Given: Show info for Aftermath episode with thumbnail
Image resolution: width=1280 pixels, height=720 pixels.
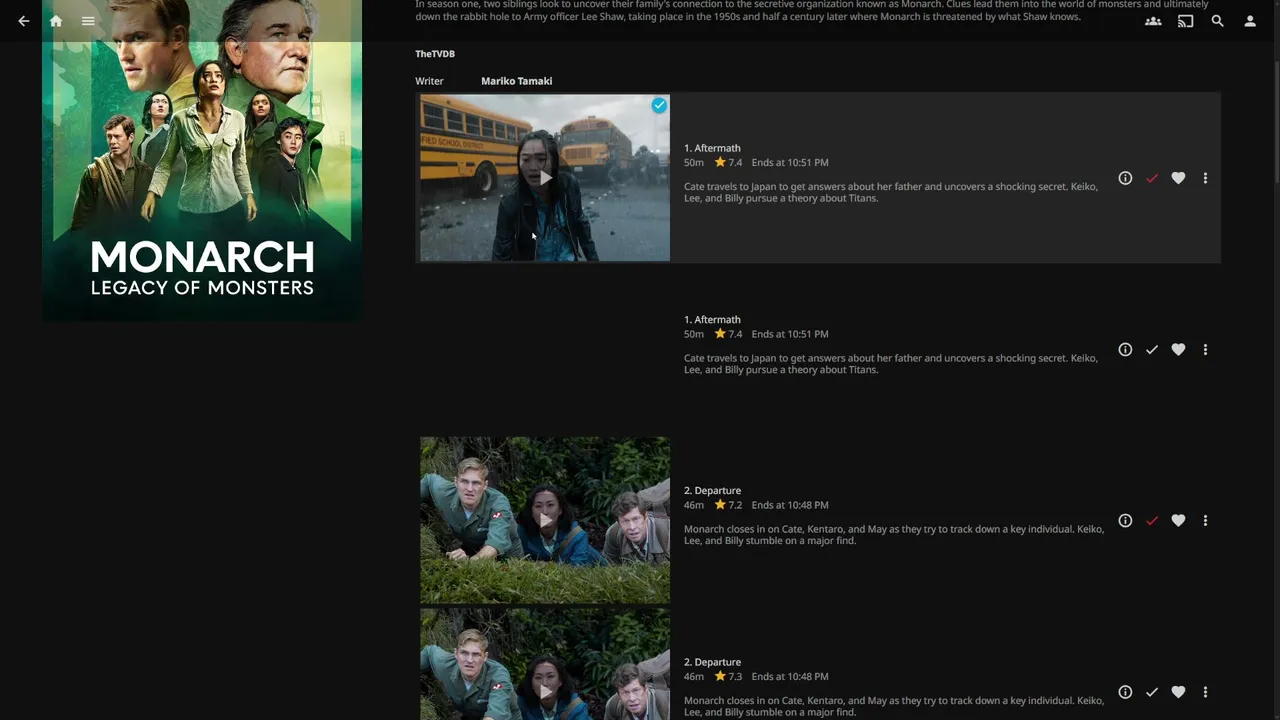Looking at the screenshot, I should coord(1125,178).
